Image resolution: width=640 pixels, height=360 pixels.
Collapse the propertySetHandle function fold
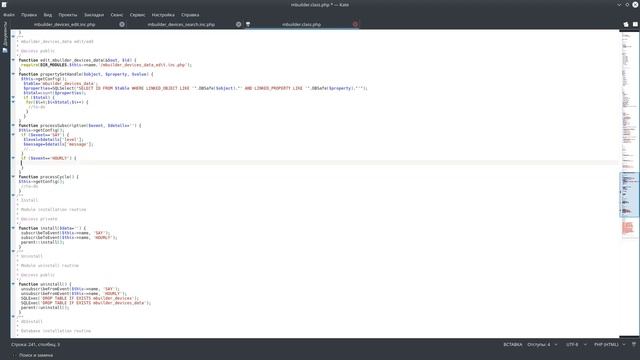pyautogui.click(x=13, y=74)
